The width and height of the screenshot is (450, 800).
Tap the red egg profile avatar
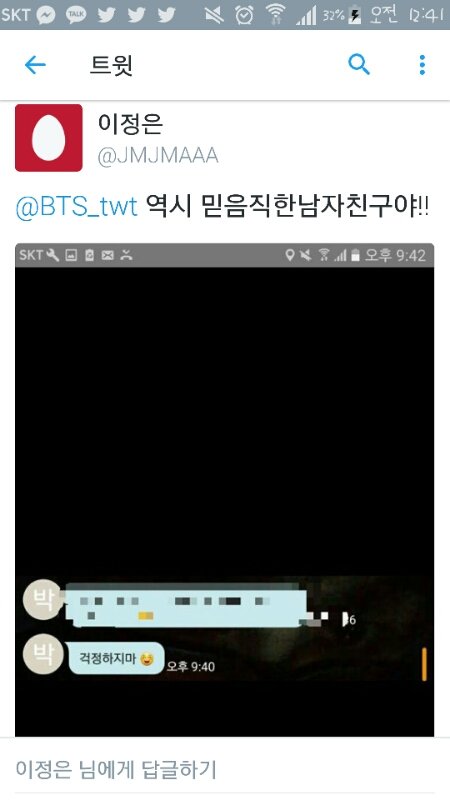click(48, 138)
